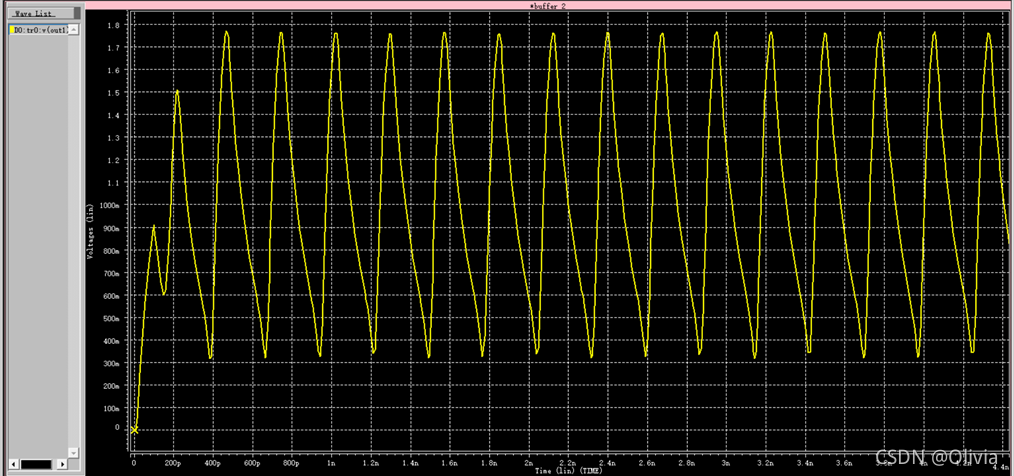Click the 2n tick label on the time axis
This screenshot has width=1014, height=476.
528,463
